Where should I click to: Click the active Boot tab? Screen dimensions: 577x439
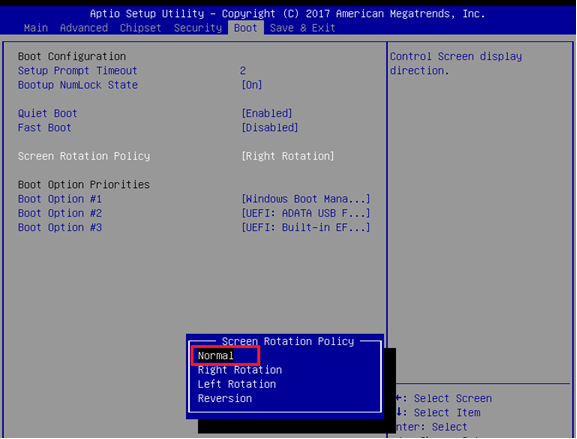pyautogui.click(x=246, y=28)
